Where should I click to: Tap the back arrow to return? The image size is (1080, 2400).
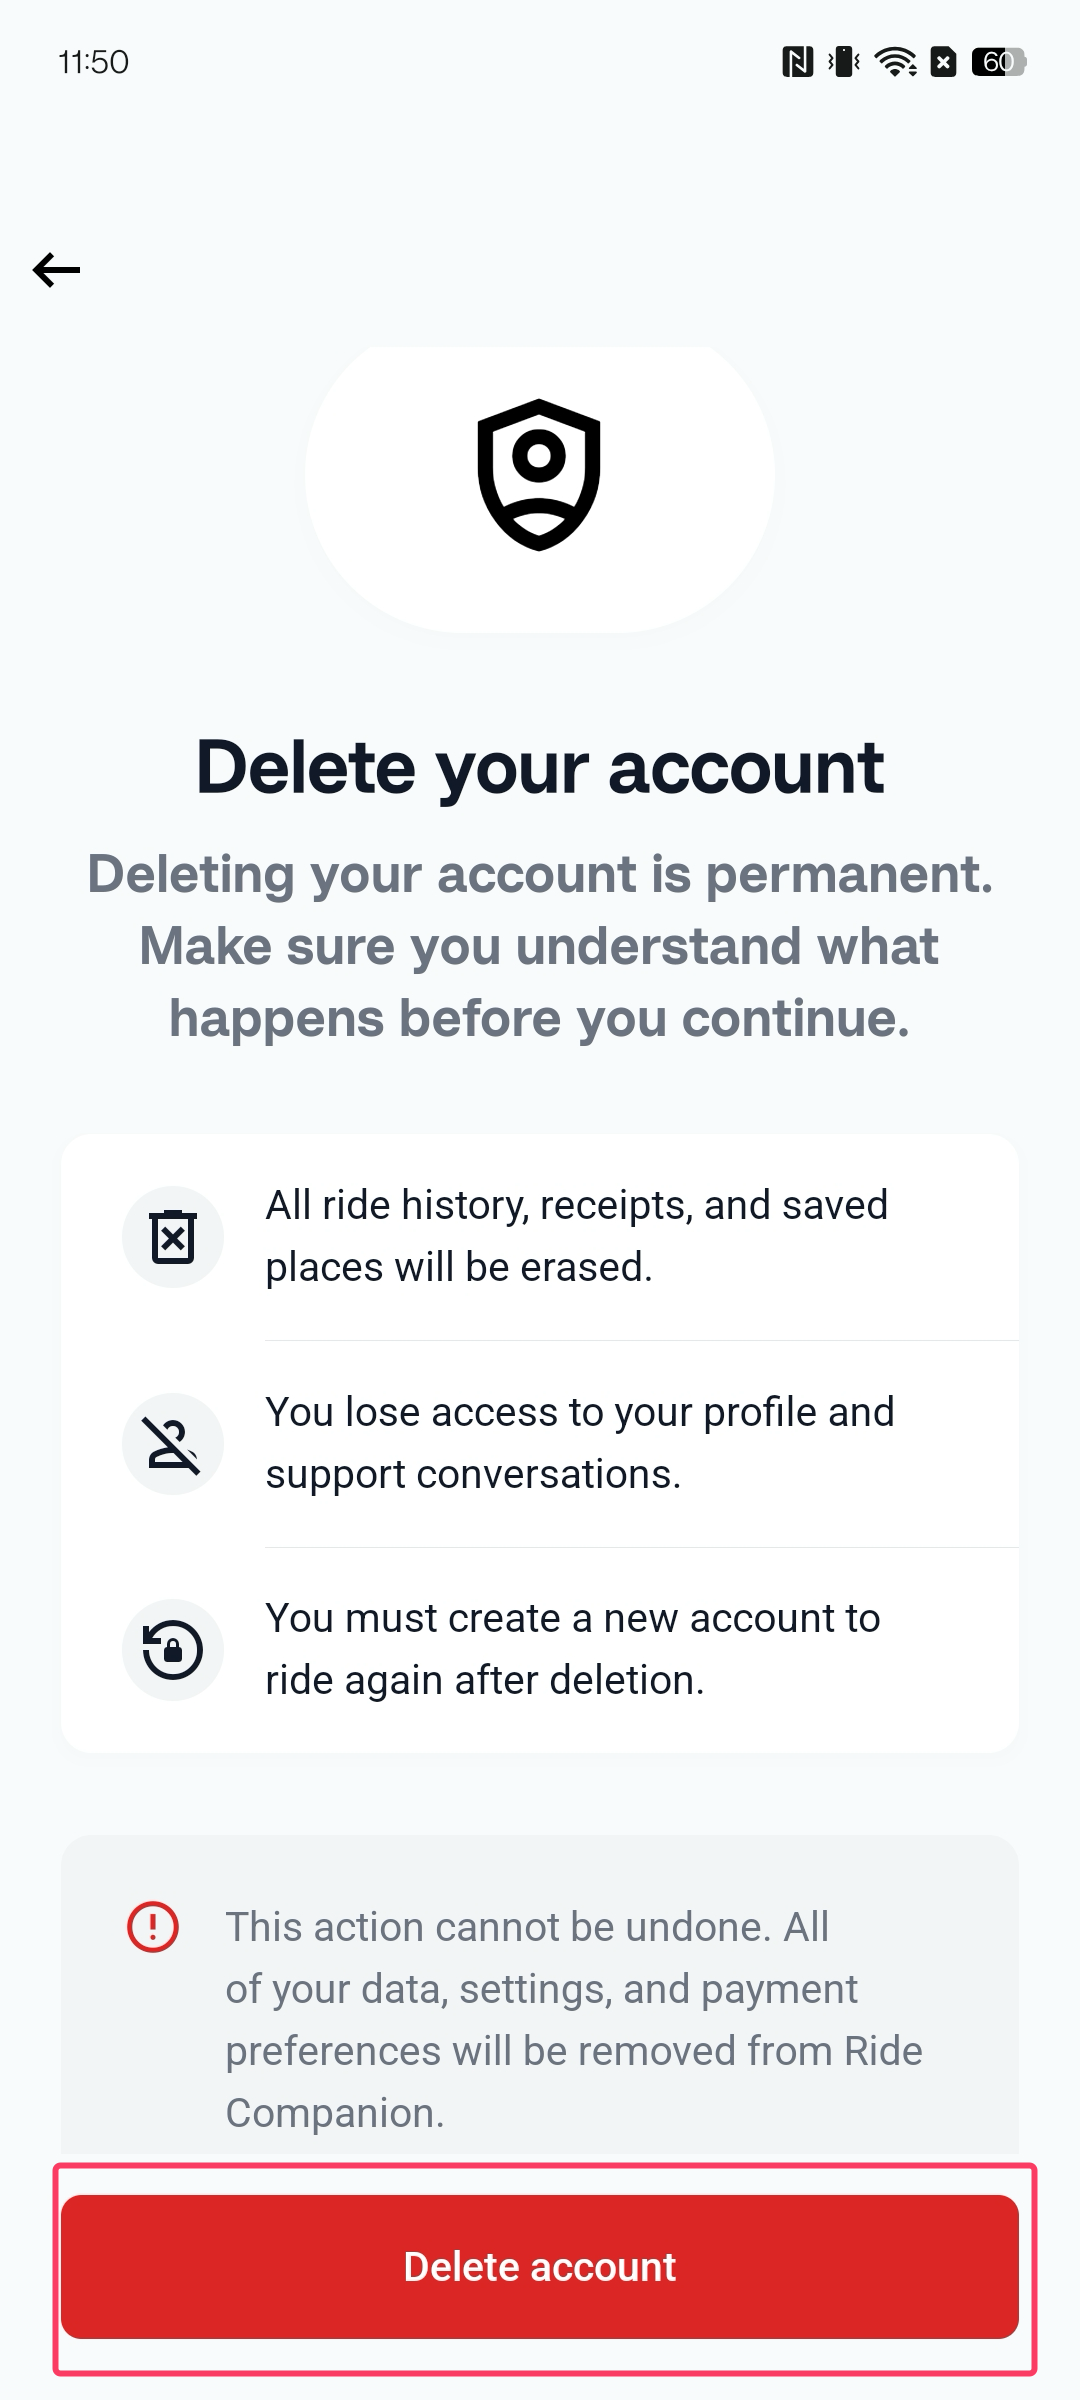(x=55, y=269)
